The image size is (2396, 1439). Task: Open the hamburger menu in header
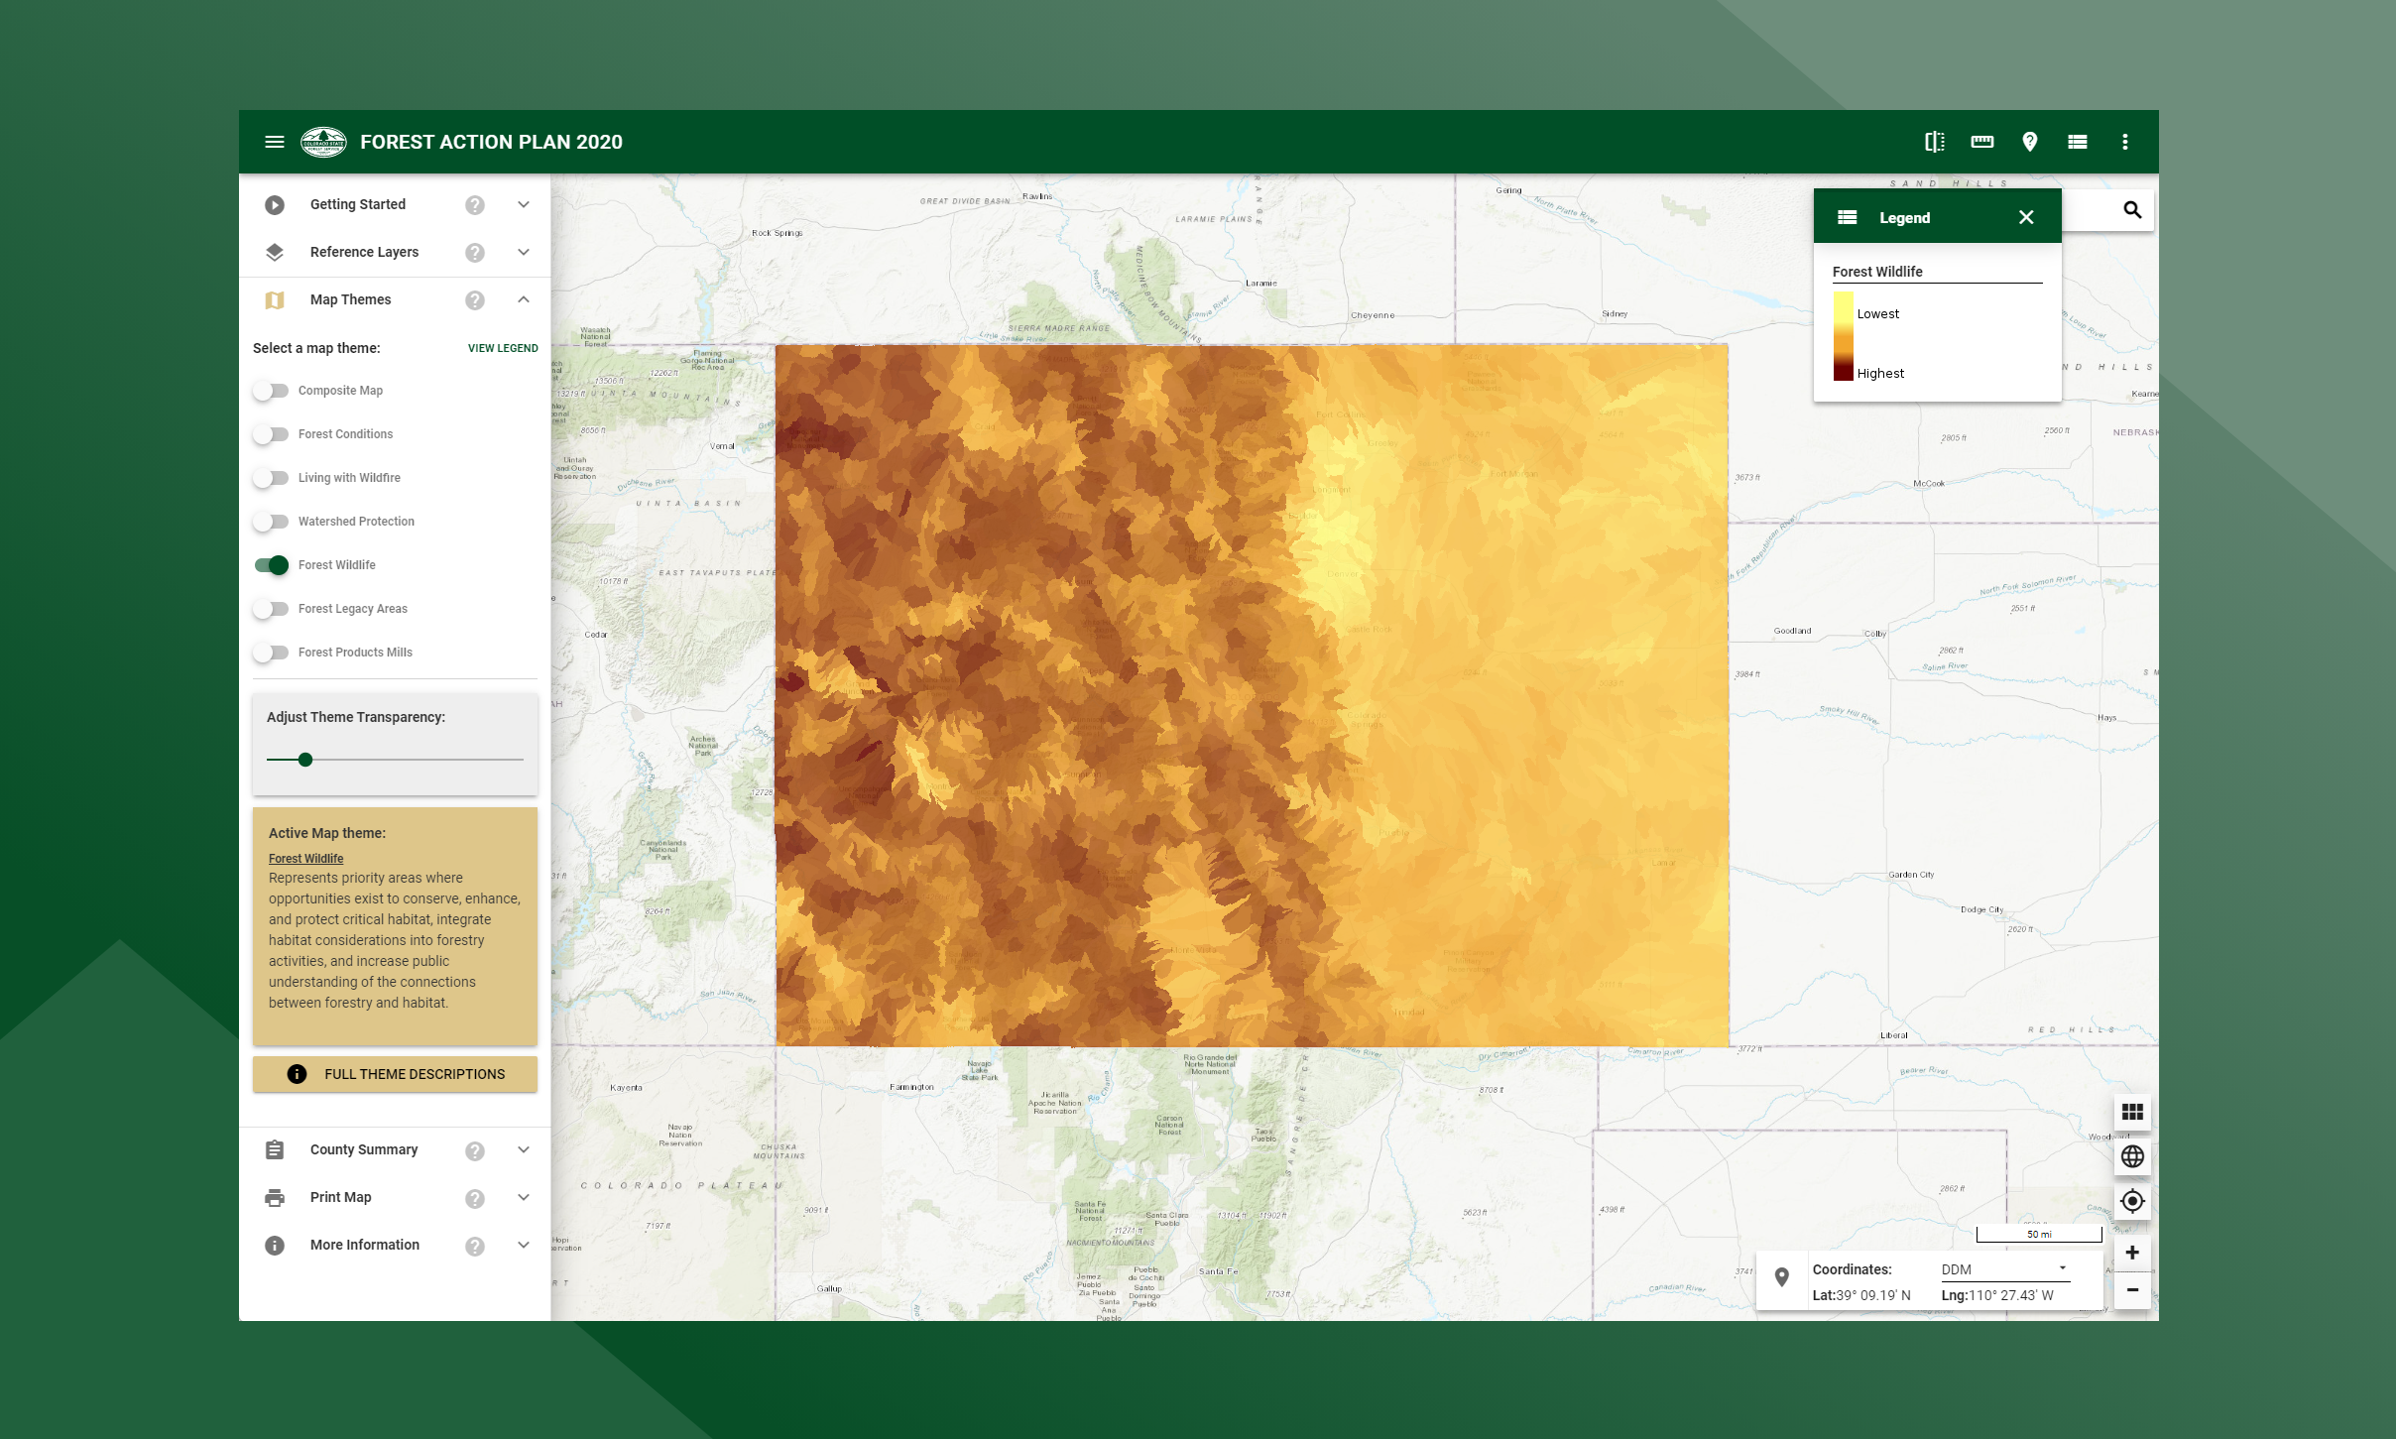(x=274, y=142)
